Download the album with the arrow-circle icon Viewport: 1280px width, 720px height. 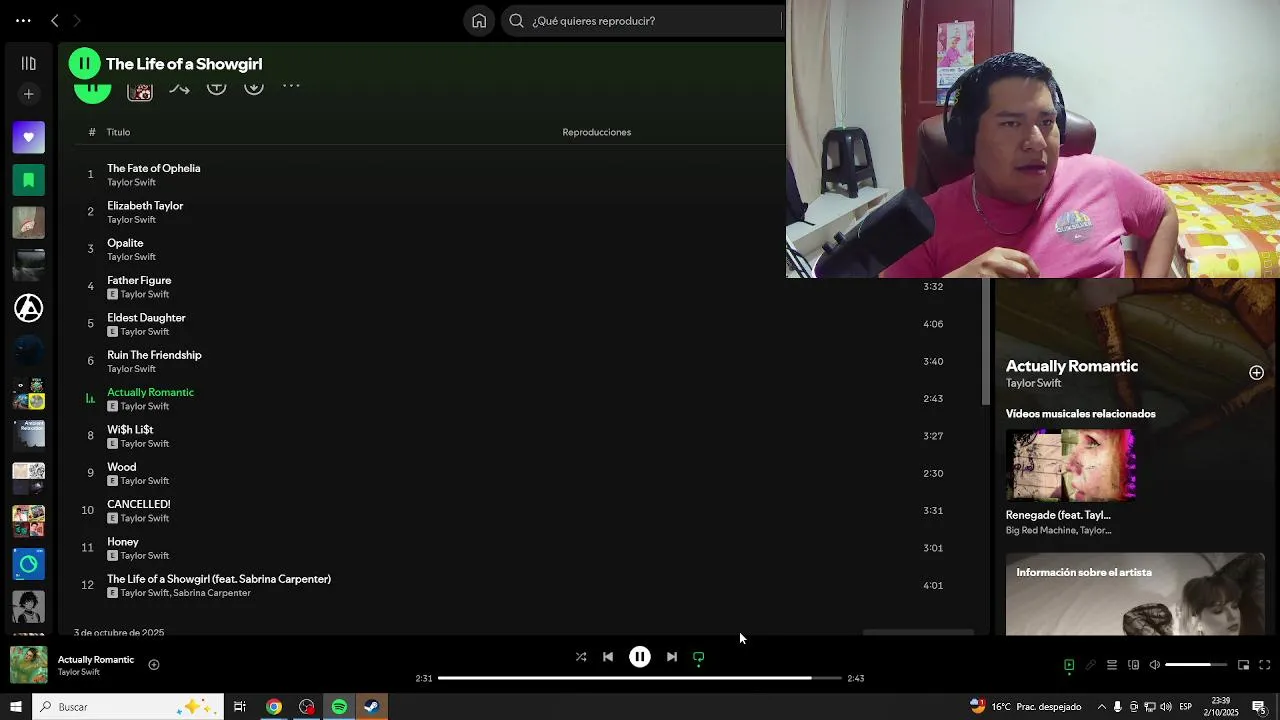254,87
